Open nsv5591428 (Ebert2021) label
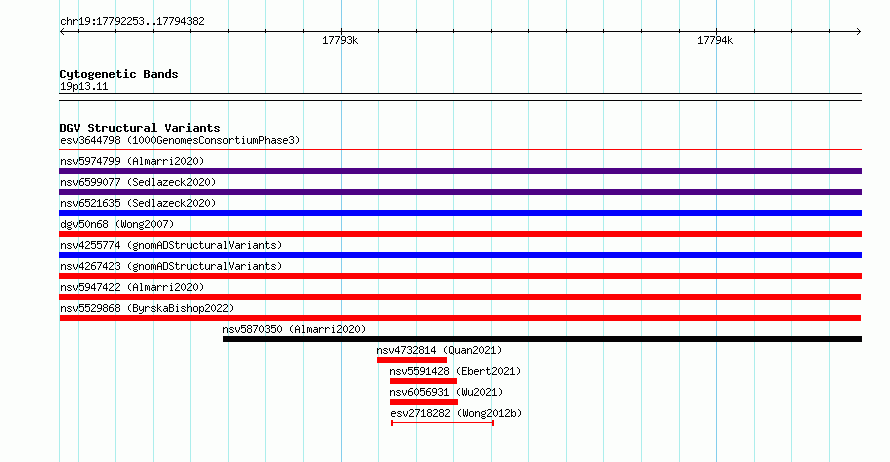890x462 pixels. click(455, 371)
